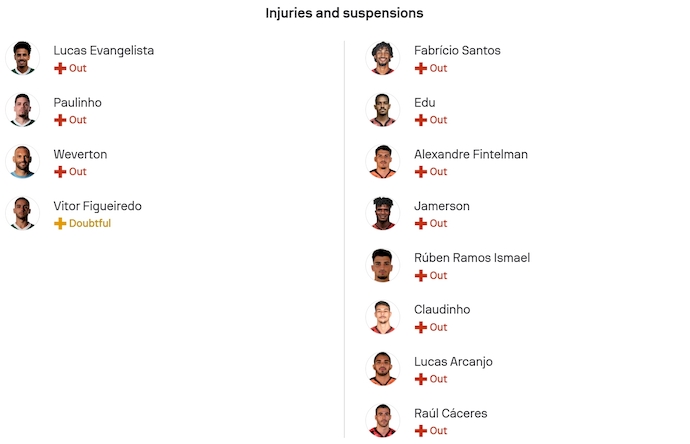Click red injury cross under Alexandre Fintelman
690x444 pixels.
click(x=421, y=172)
